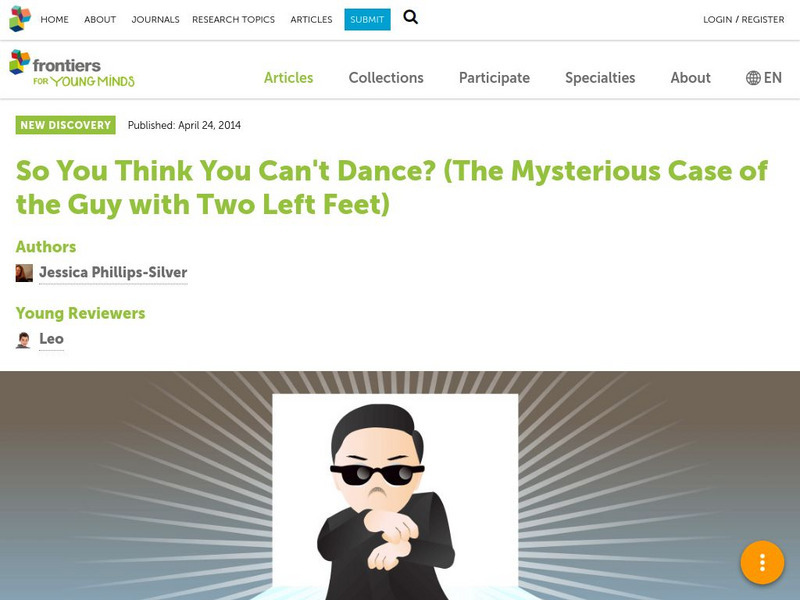The image size is (800, 600).
Task: Go to the Participate menu
Action: (x=494, y=78)
